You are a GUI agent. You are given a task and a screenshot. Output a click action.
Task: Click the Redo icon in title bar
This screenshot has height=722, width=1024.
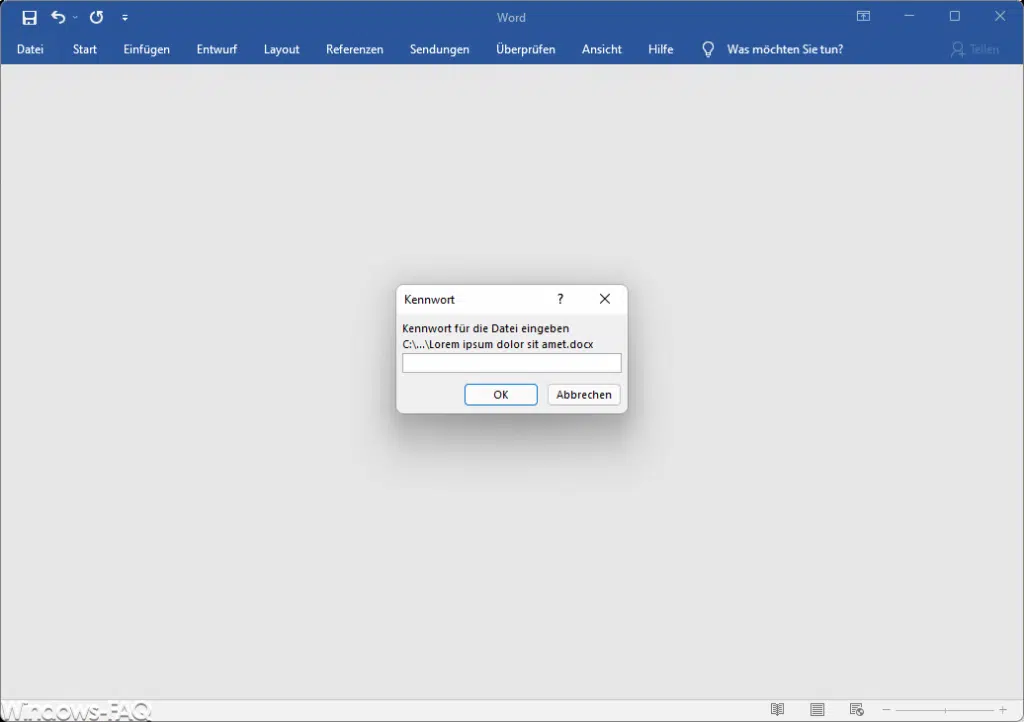click(x=96, y=17)
